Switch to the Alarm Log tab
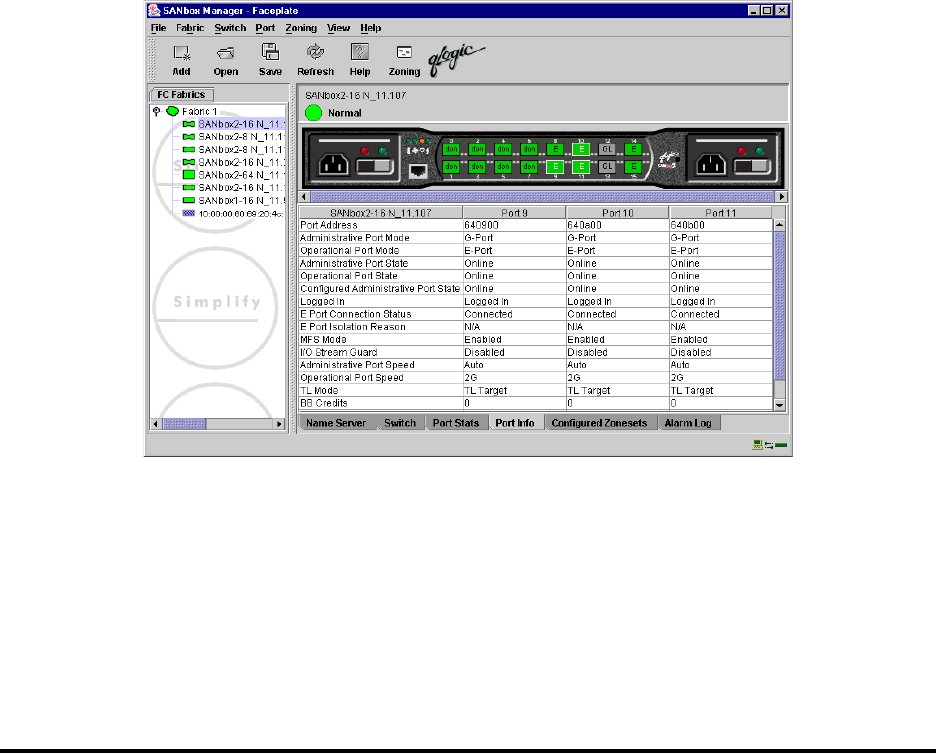 point(690,423)
